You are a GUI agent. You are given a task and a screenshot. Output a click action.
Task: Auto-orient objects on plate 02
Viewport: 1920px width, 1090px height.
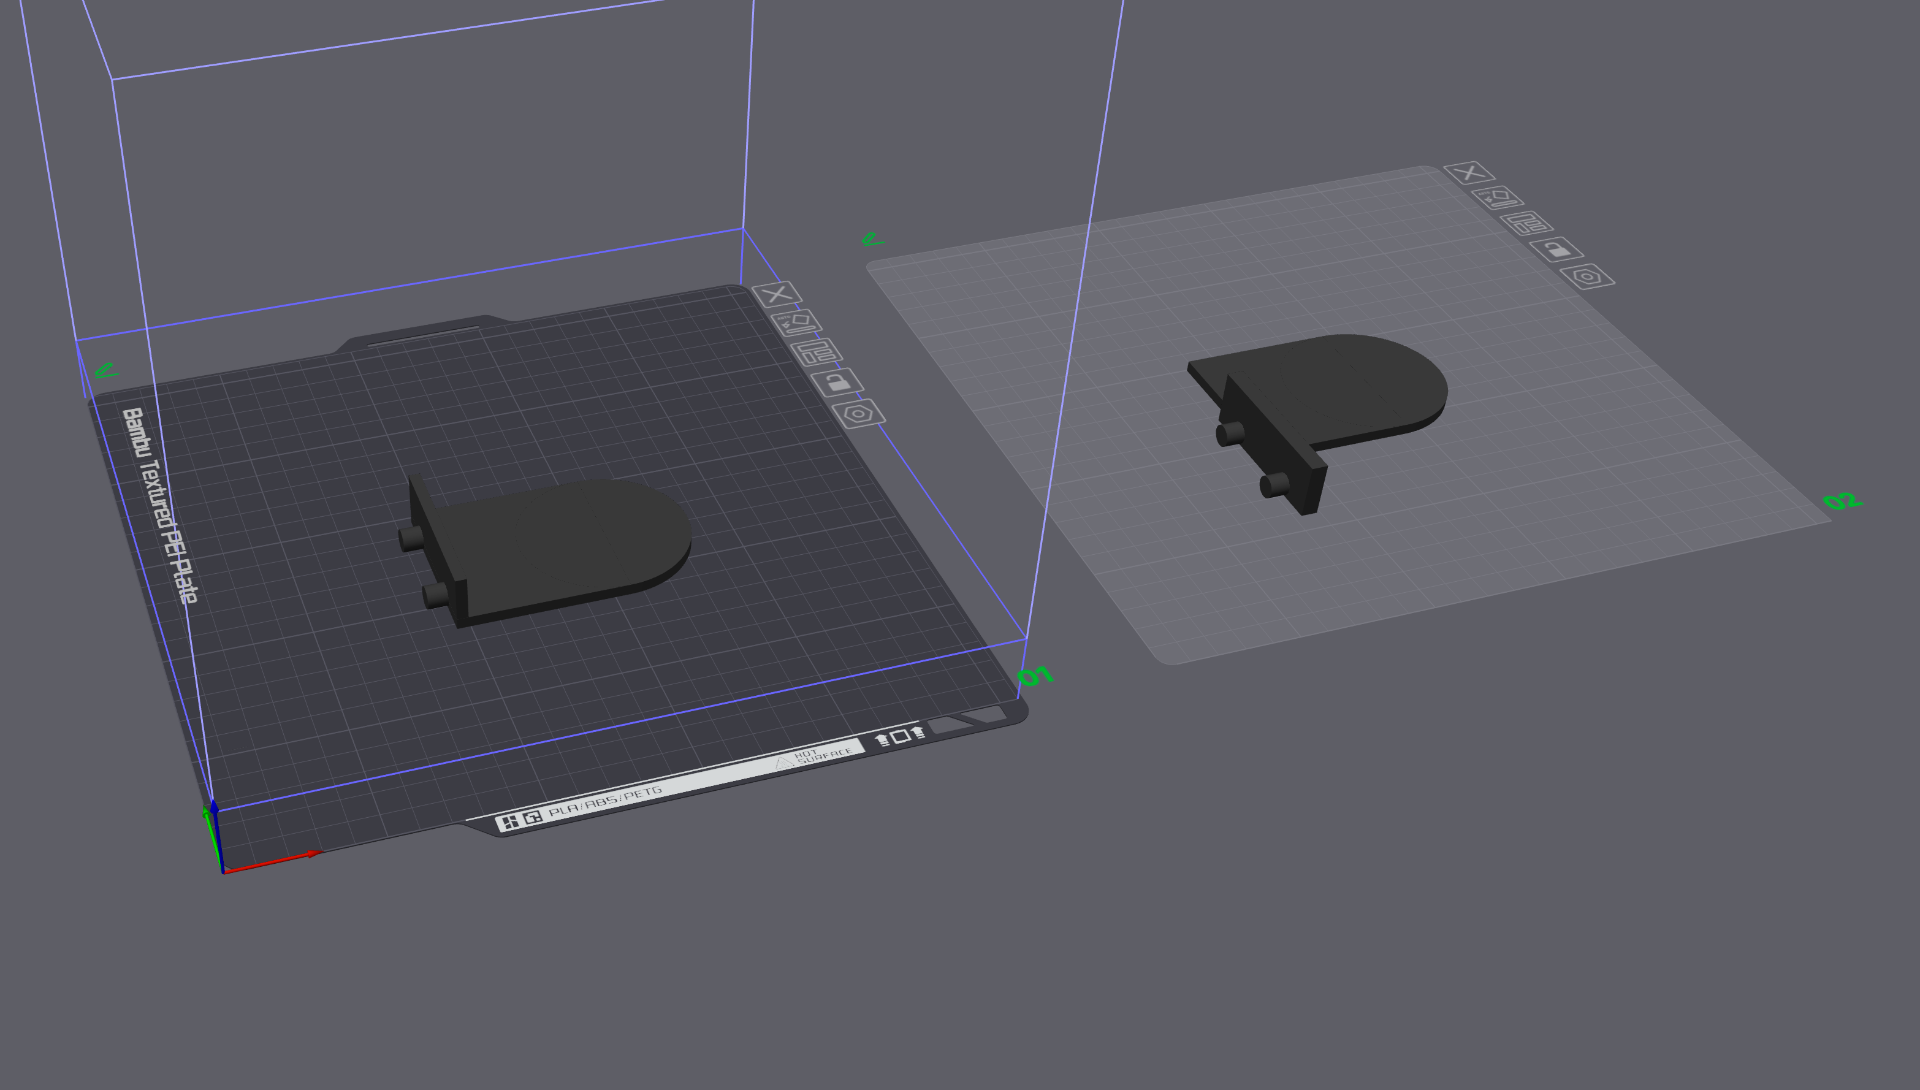[1497, 198]
